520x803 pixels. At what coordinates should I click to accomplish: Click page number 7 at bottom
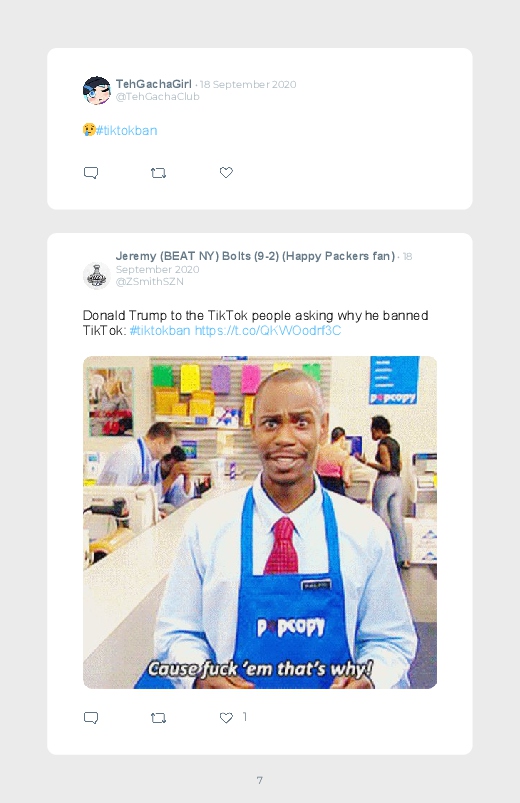(260, 780)
